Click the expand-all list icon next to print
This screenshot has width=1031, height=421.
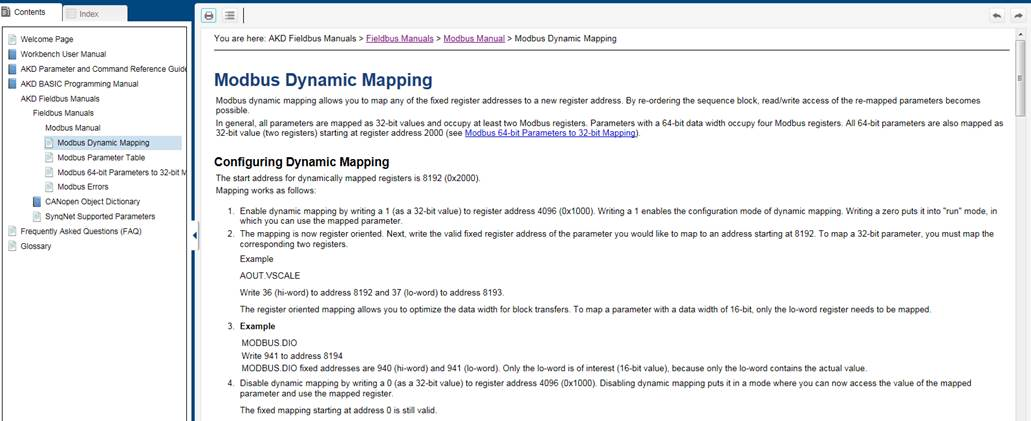(x=229, y=15)
